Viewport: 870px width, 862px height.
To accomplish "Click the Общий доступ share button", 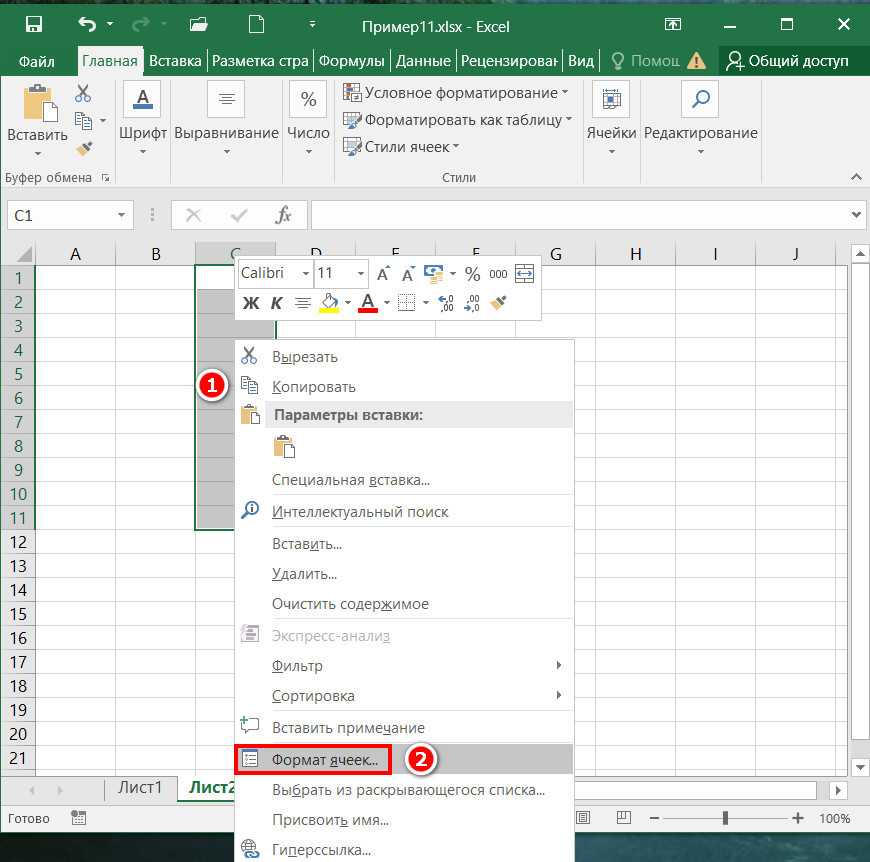I will click(x=788, y=61).
